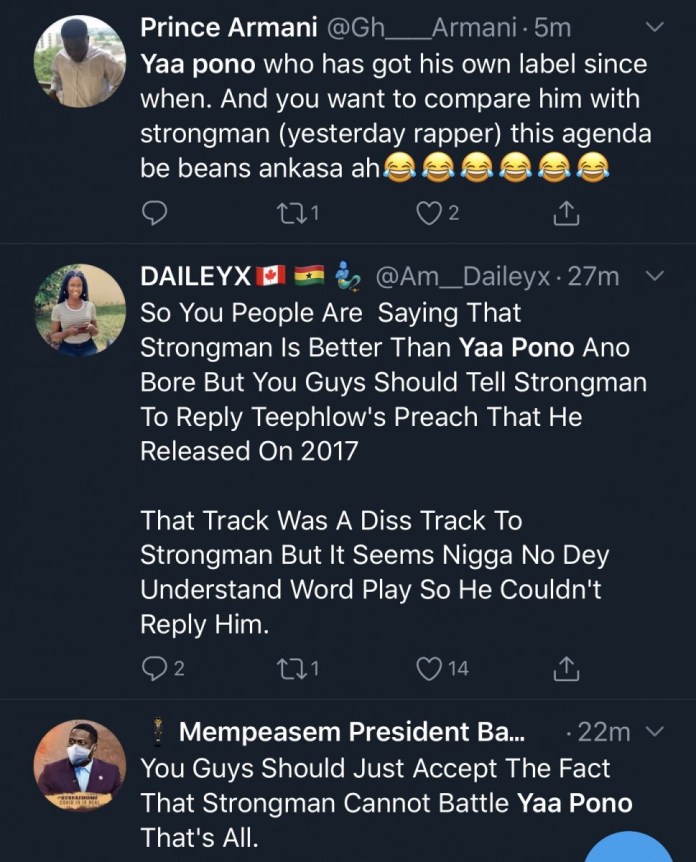This screenshot has width=696, height=862.
Task: Expand the menu arrow on DAILEYX's tweet
Action: point(655,276)
